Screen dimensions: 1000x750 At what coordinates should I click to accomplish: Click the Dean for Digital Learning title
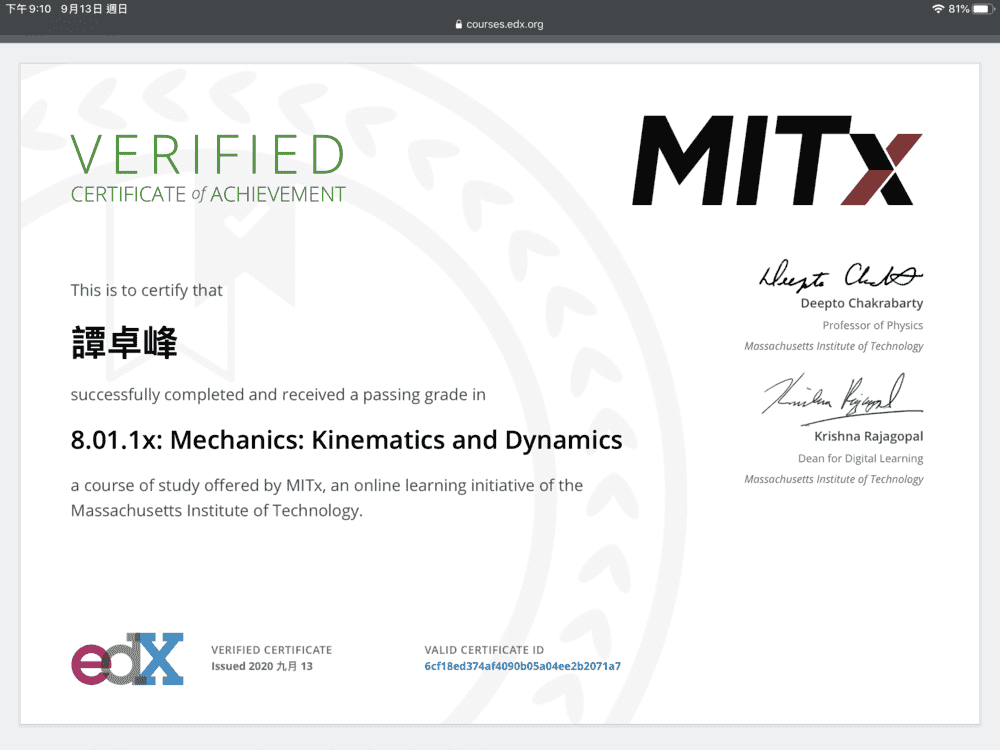[x=861, y=458]
